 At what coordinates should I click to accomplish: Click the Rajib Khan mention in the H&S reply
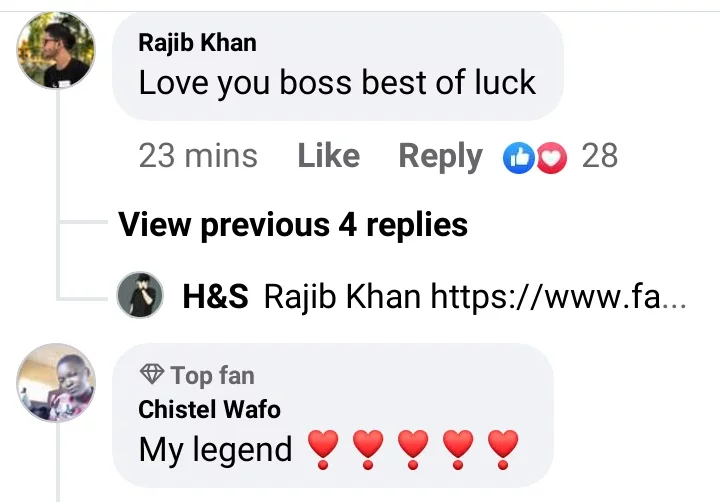[342, 296]
